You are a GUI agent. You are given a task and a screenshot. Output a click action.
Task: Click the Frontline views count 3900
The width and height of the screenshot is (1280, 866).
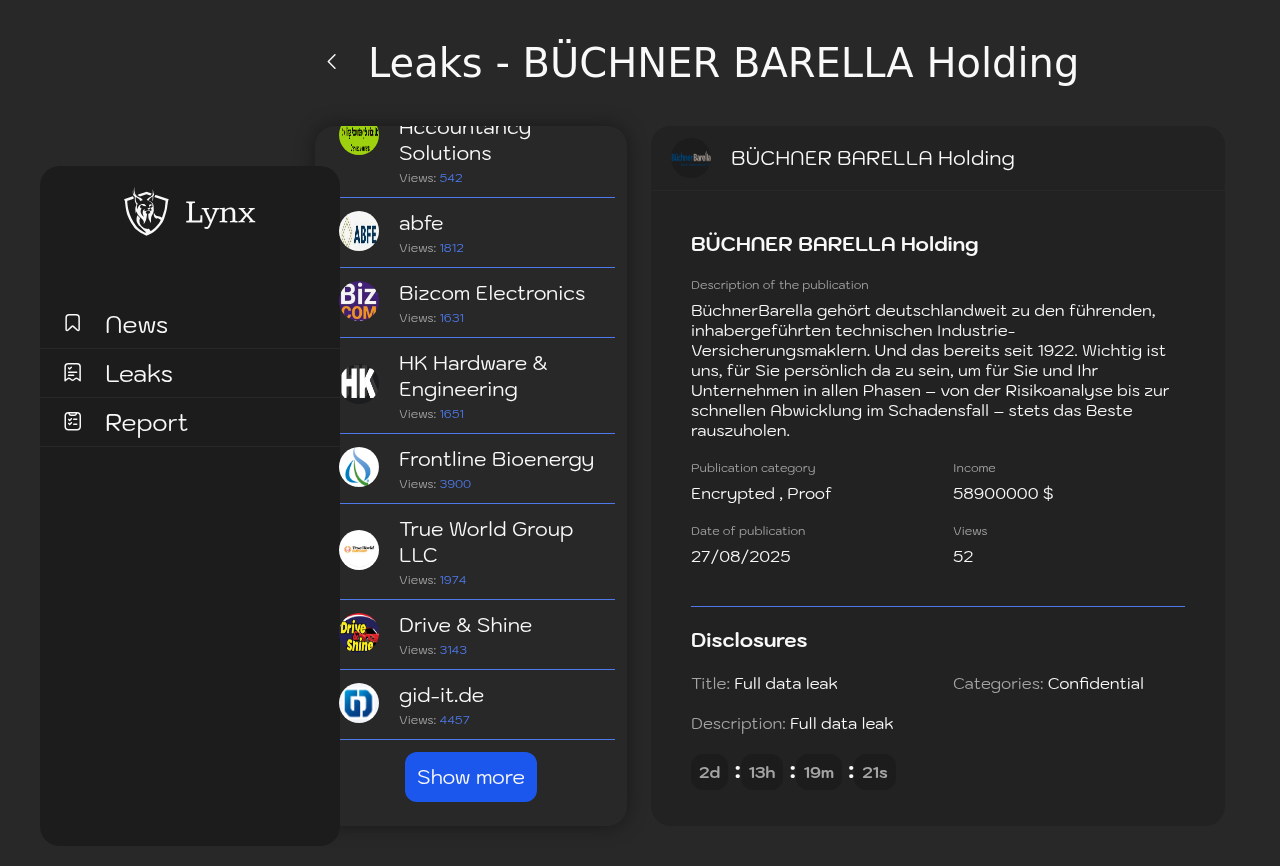[455, 484]
